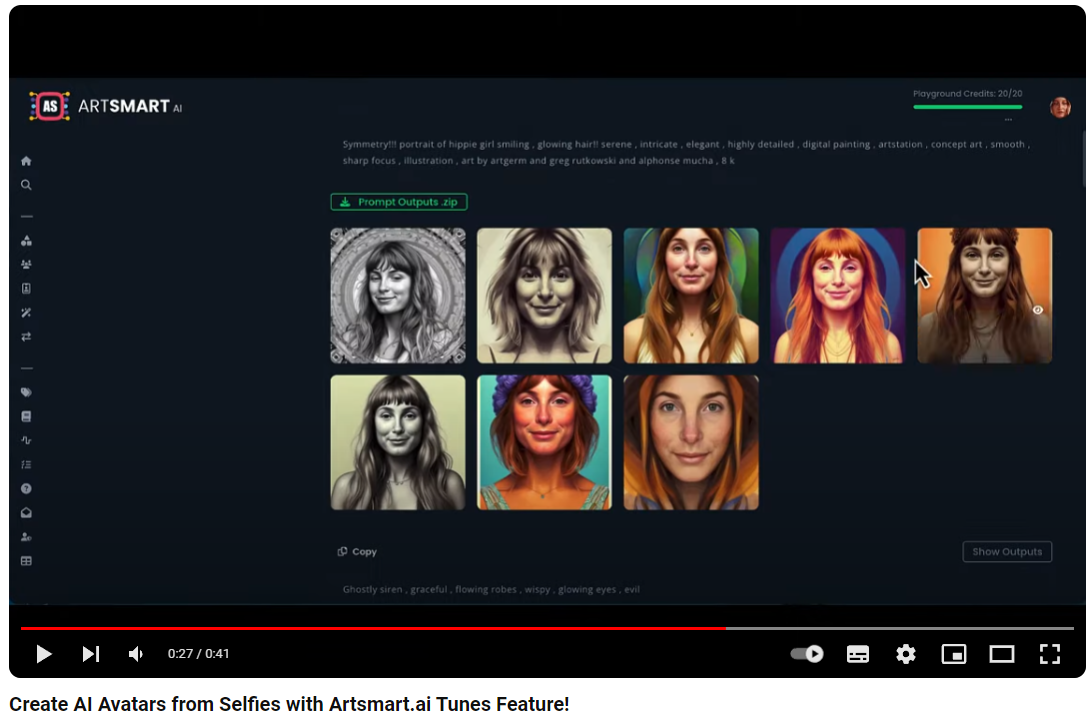Select the shapes icon in the sidebar
1090x726 pixels.
click(26, 241)
